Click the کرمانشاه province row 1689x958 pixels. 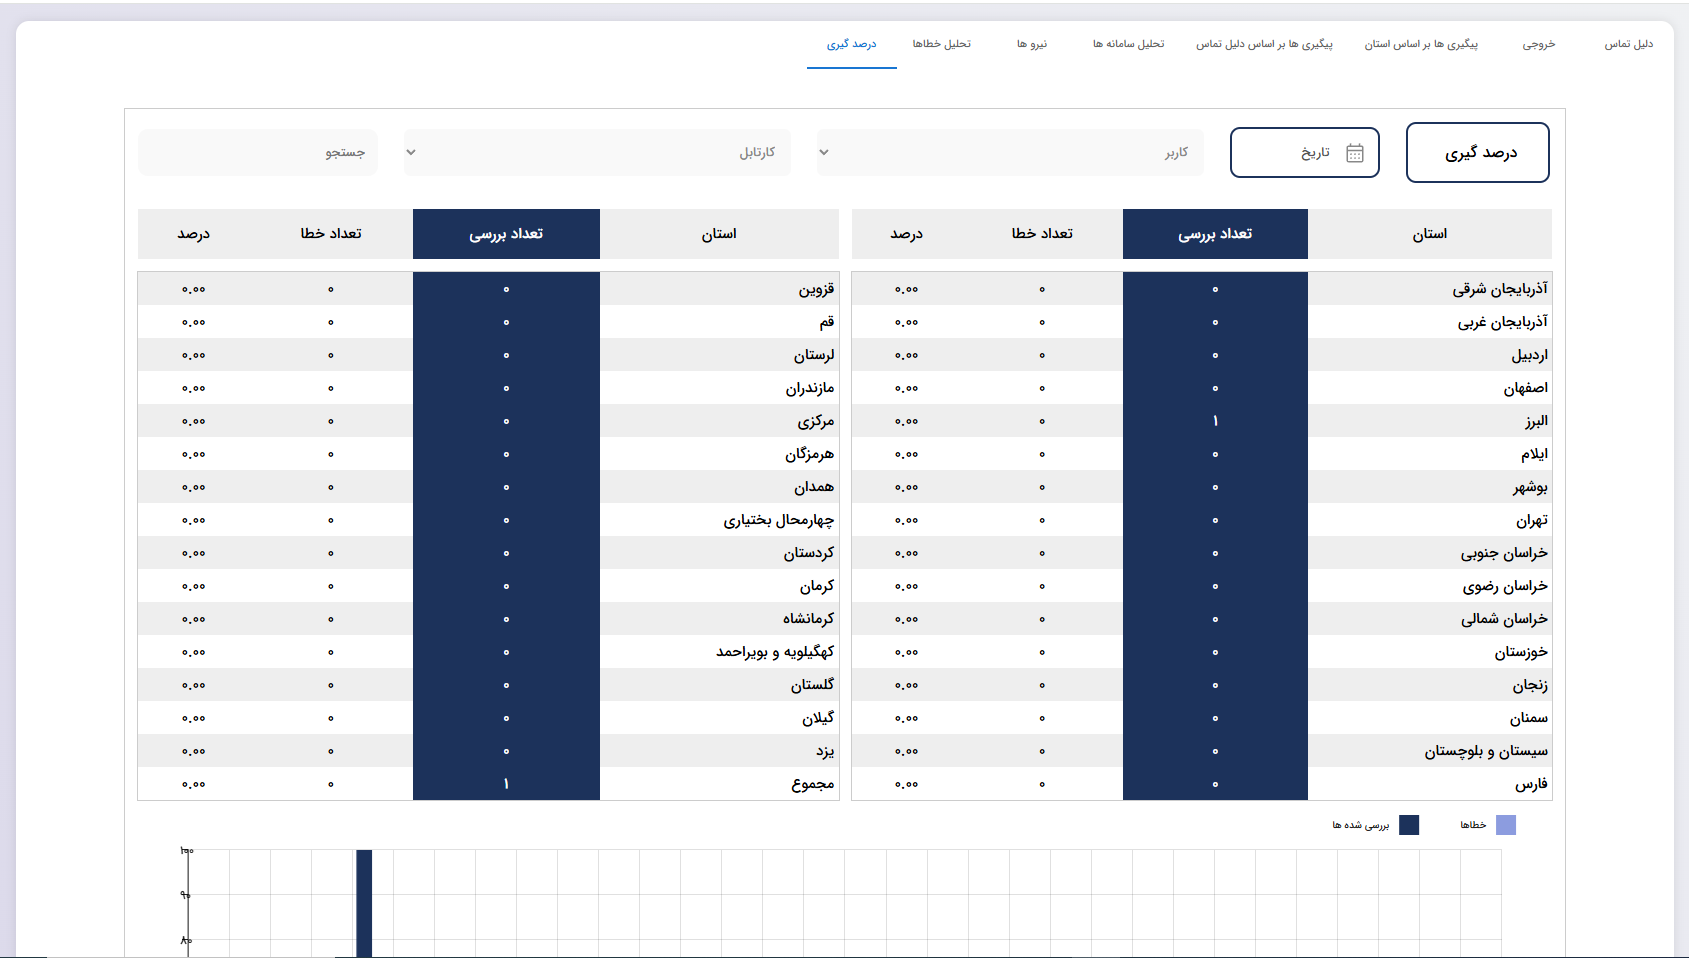[x=488, y=619]
